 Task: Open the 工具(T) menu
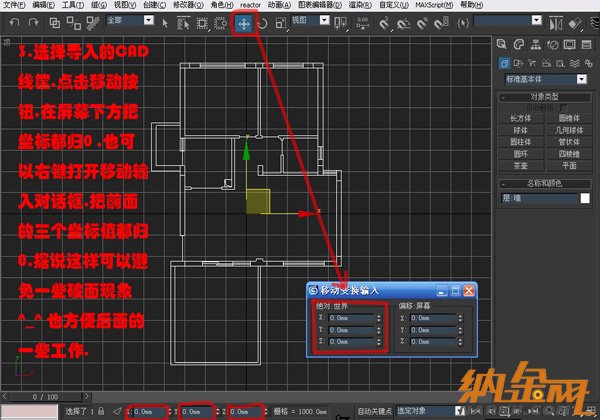pos(73,5)
